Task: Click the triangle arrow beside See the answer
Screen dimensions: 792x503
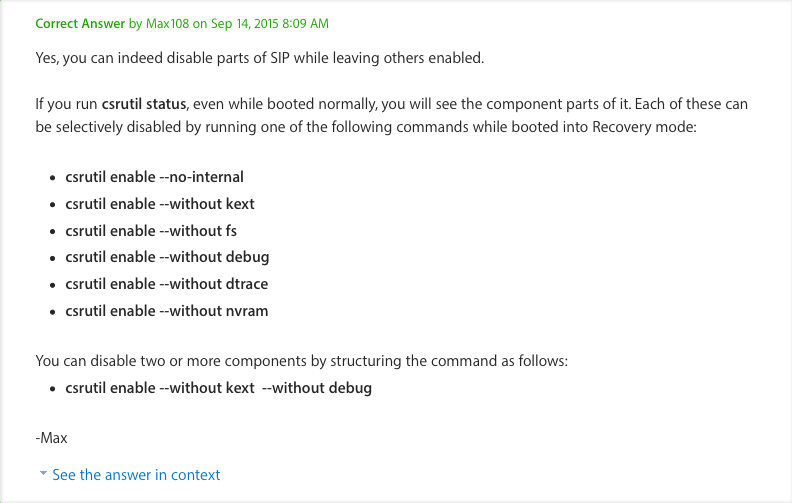Action: coord(43,473)
